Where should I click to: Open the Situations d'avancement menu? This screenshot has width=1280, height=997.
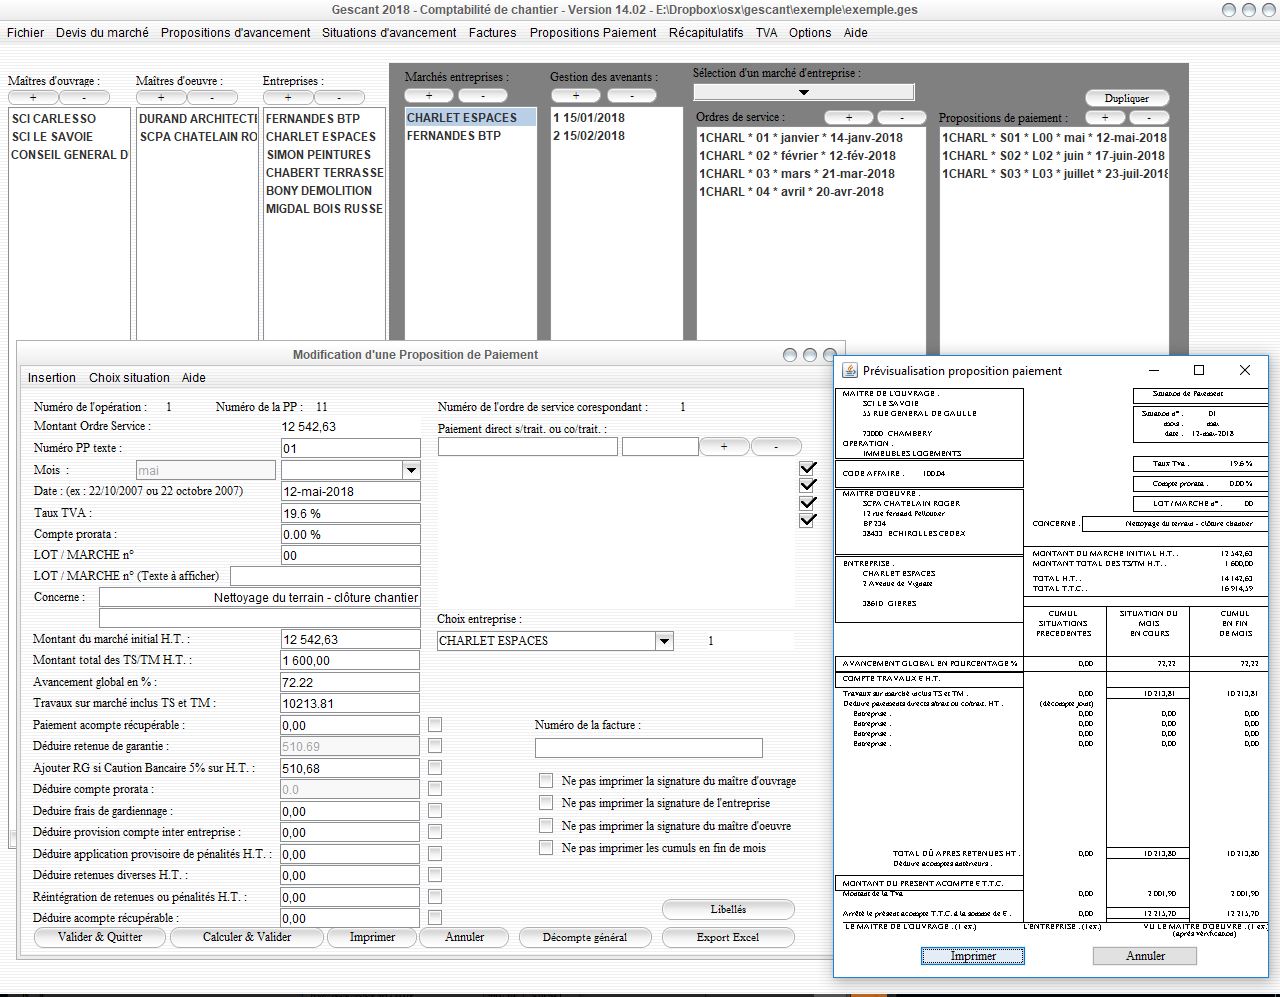tap(389, 33)
